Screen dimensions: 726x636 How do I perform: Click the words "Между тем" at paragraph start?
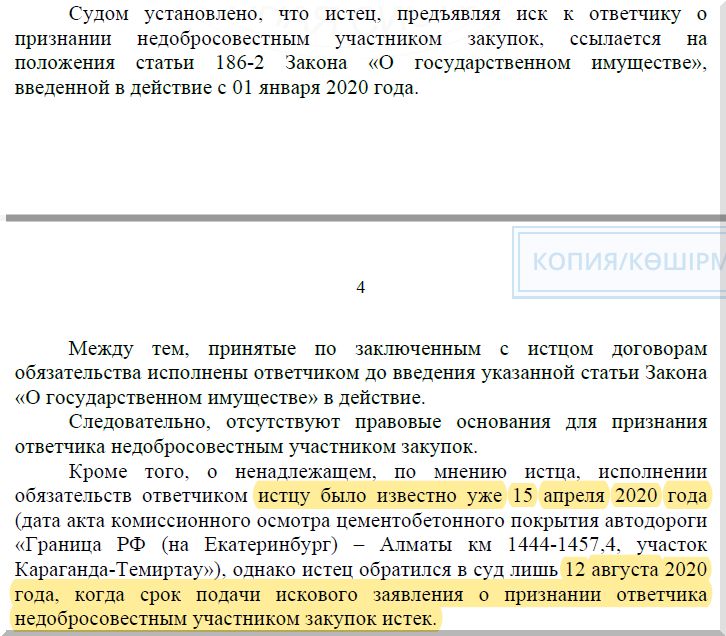click(128, 349)
